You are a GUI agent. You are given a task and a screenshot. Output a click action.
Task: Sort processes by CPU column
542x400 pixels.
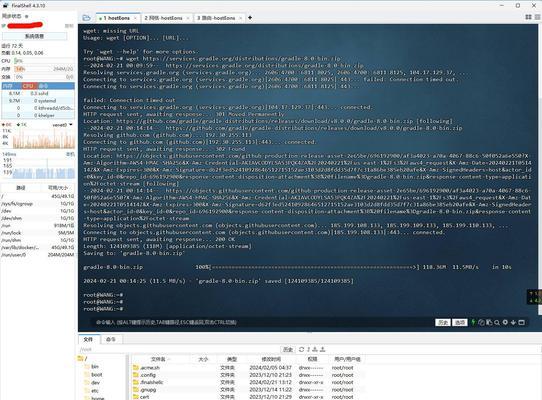28,86
